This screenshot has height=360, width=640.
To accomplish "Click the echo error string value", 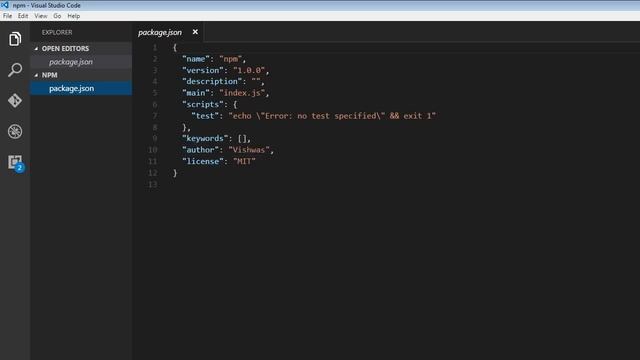I will pos(332,116).
